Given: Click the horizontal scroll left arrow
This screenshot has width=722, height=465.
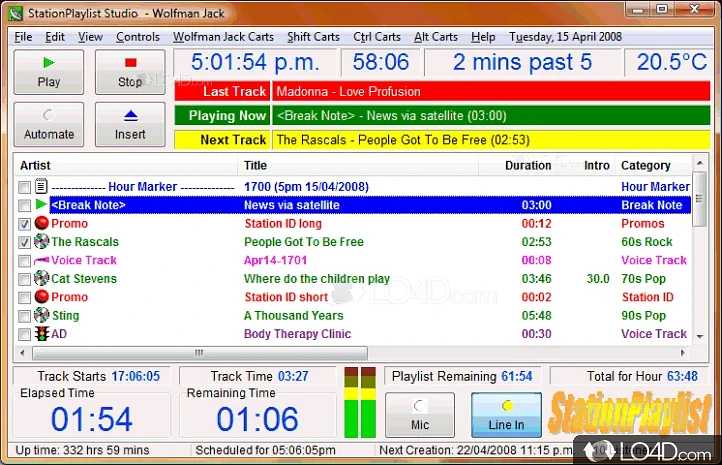Looking at the screenshot, I should 22,353.
